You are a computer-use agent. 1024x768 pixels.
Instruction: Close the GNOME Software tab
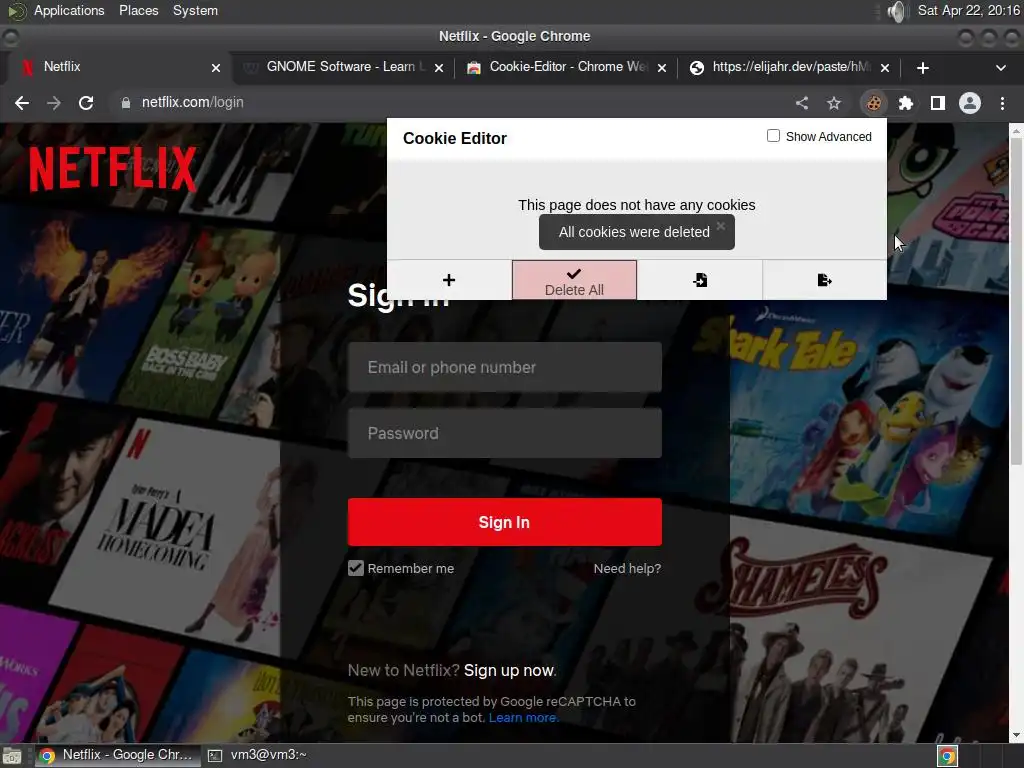pyautogui.click(x=439, y=67)
